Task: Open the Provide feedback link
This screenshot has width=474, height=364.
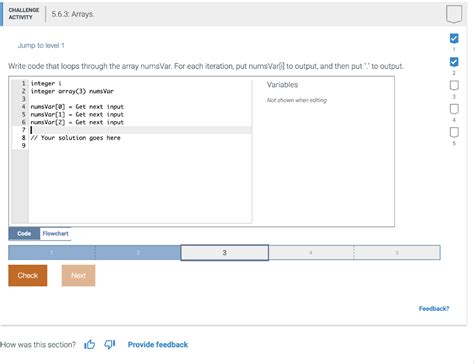Action: tap(158, 344)
